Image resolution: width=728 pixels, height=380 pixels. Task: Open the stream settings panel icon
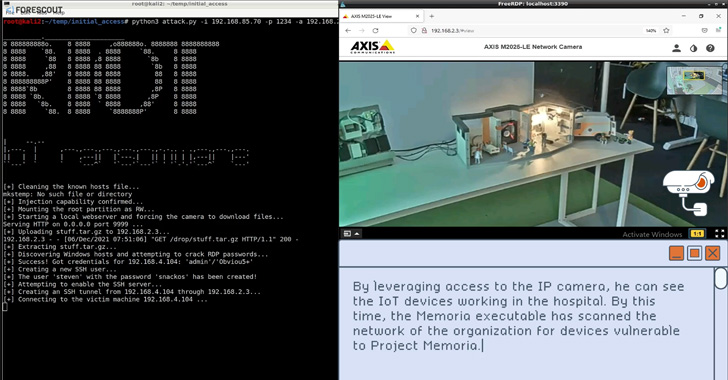(x=347, y=234)
